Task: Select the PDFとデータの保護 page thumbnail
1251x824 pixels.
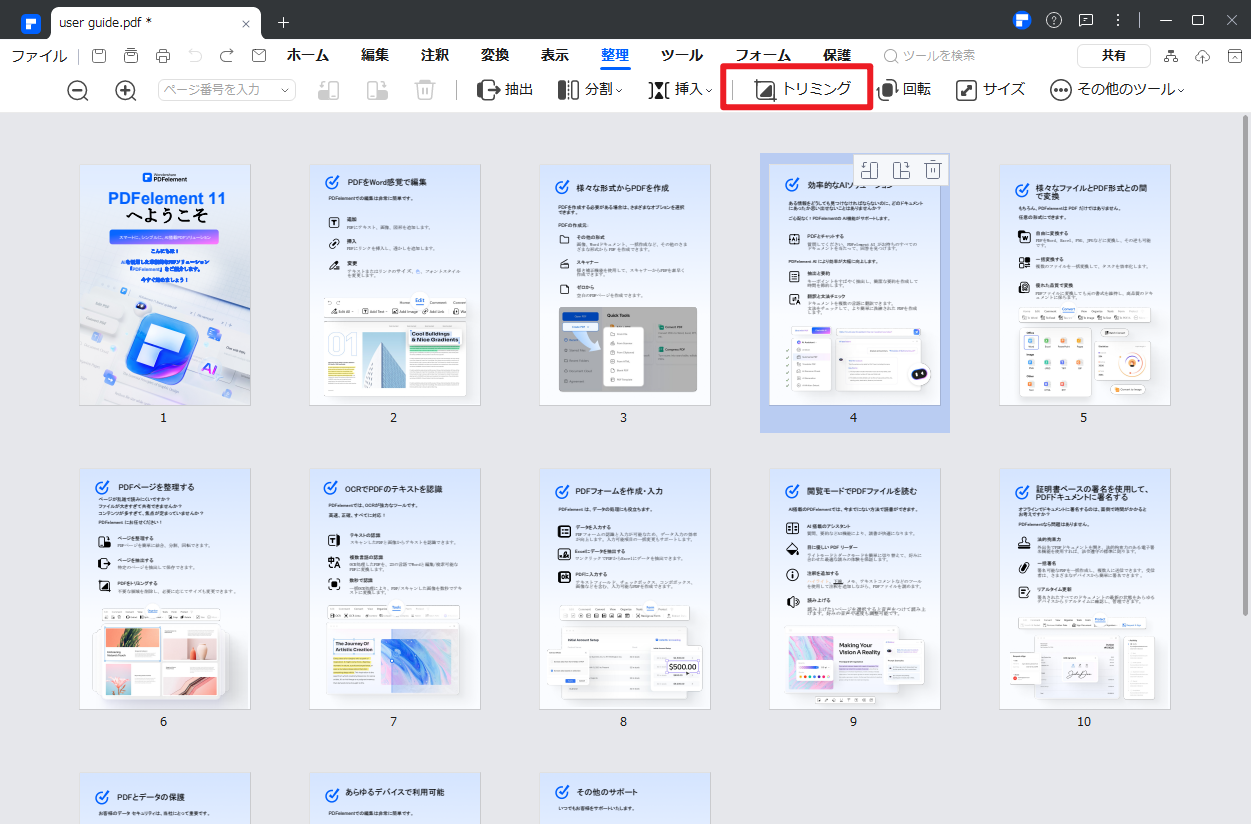Action: [165, 798]
